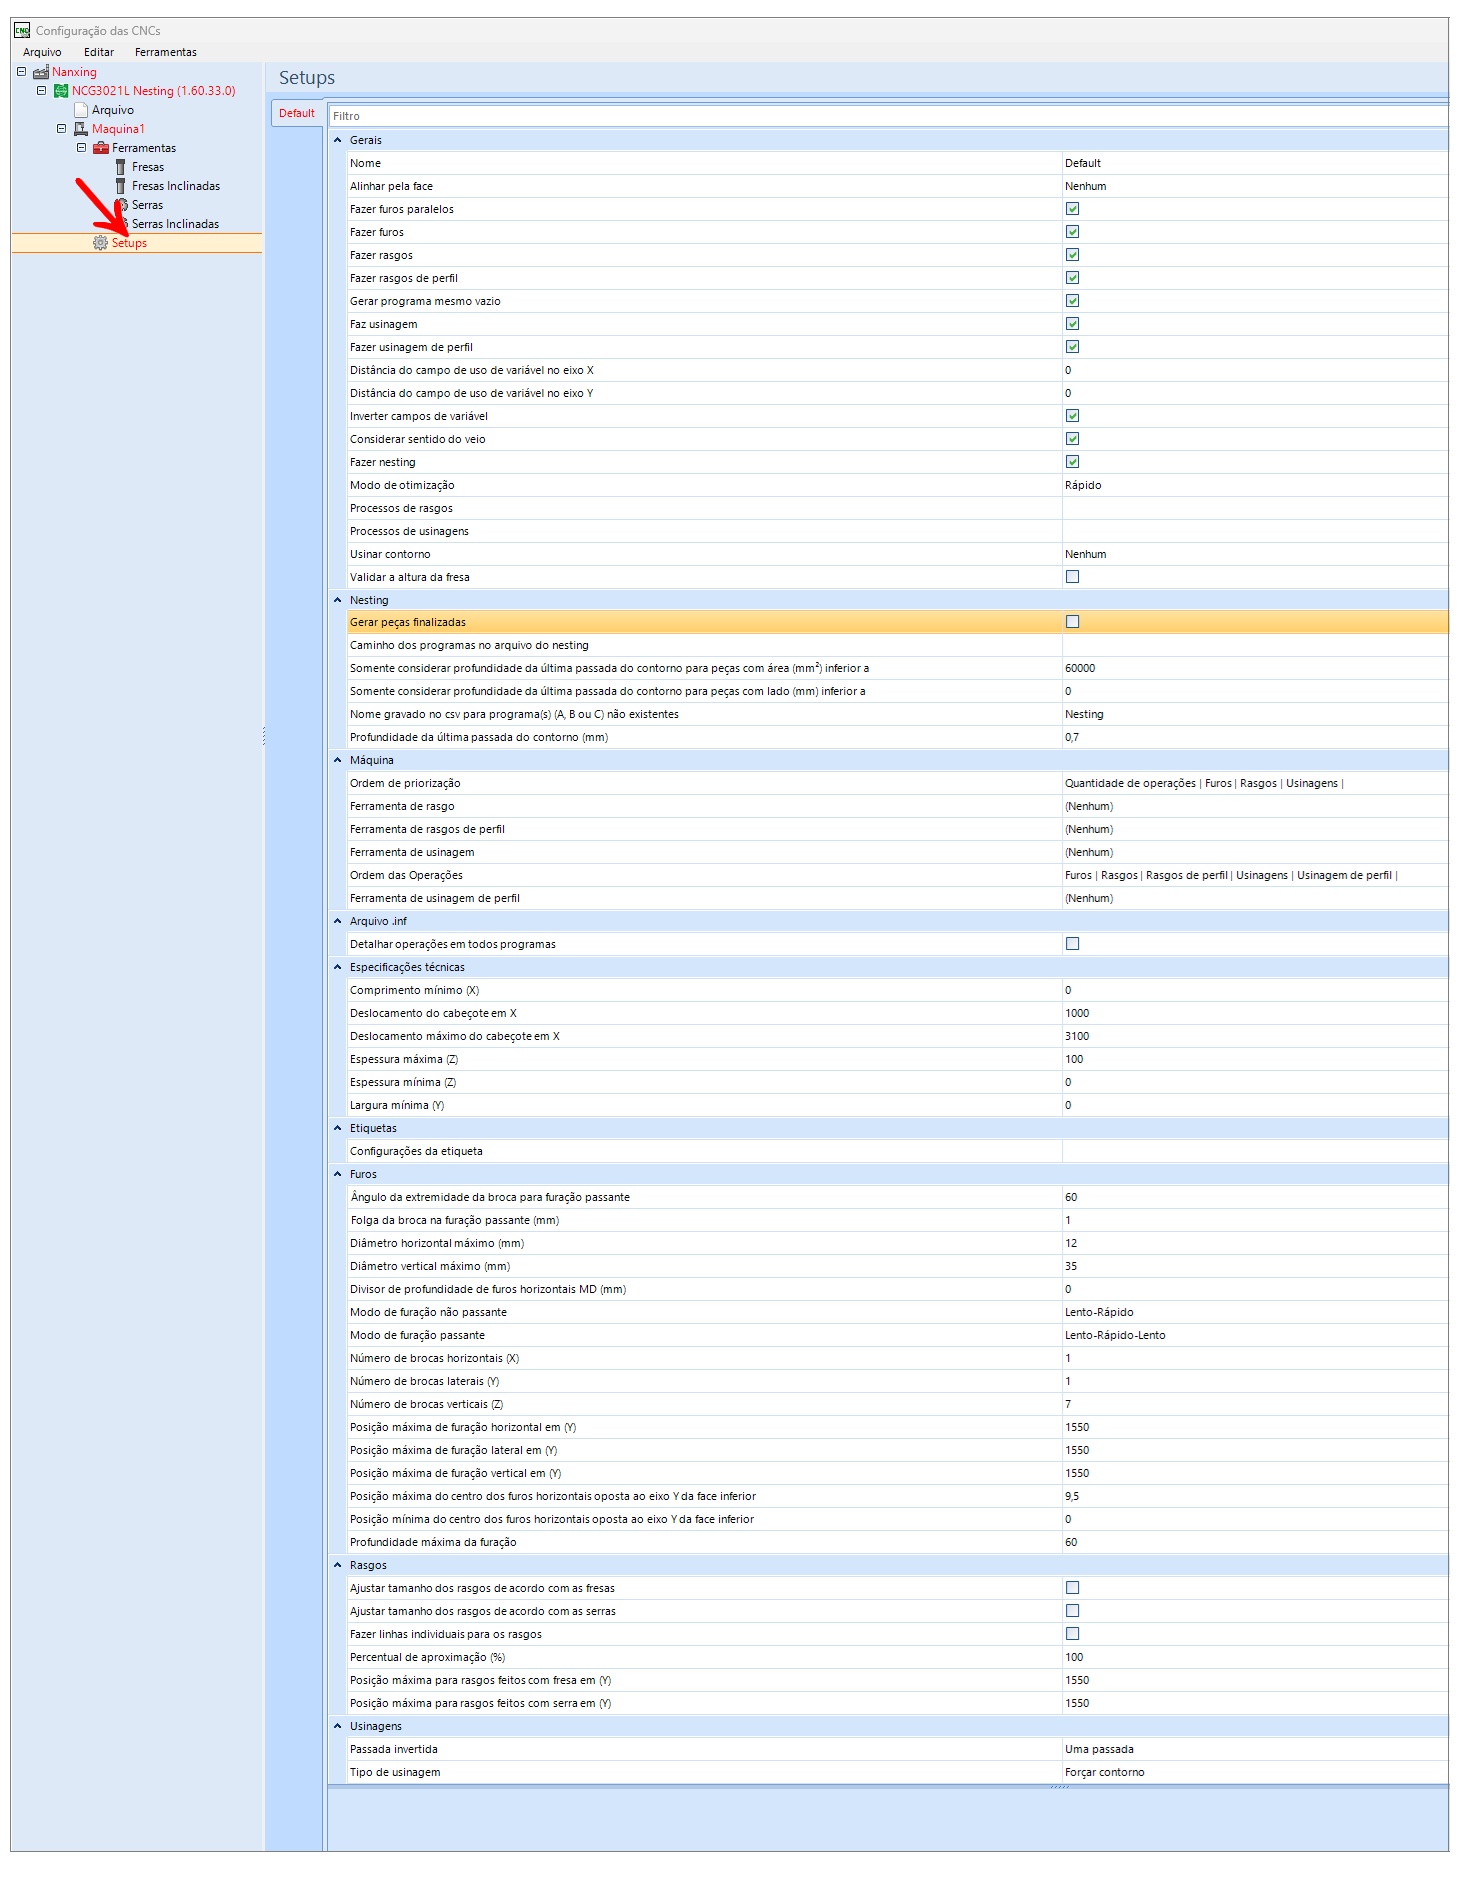Toggle the Fazer nesting checkbox
The image size is (1459, 1890).
click(1072, 462)
